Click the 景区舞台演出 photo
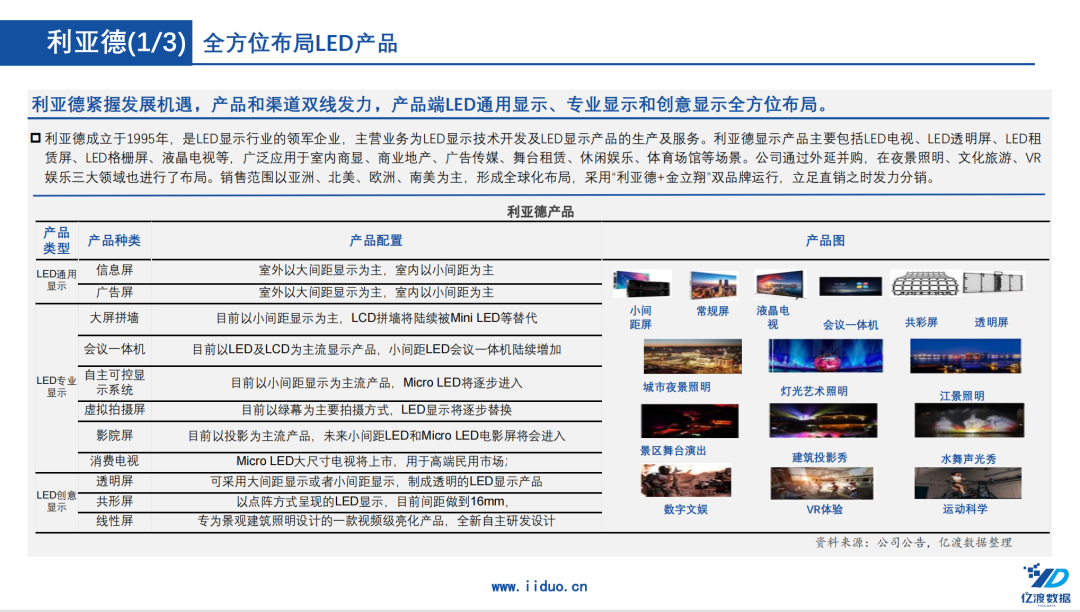Viewport: 1080px width, 612px height. click(689, 421)
